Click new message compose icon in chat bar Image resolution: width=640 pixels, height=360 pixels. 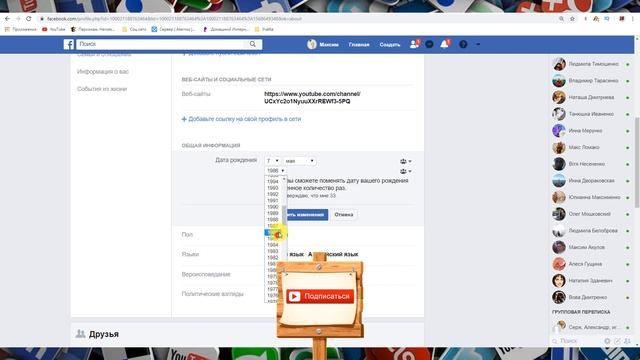[617, 341]
